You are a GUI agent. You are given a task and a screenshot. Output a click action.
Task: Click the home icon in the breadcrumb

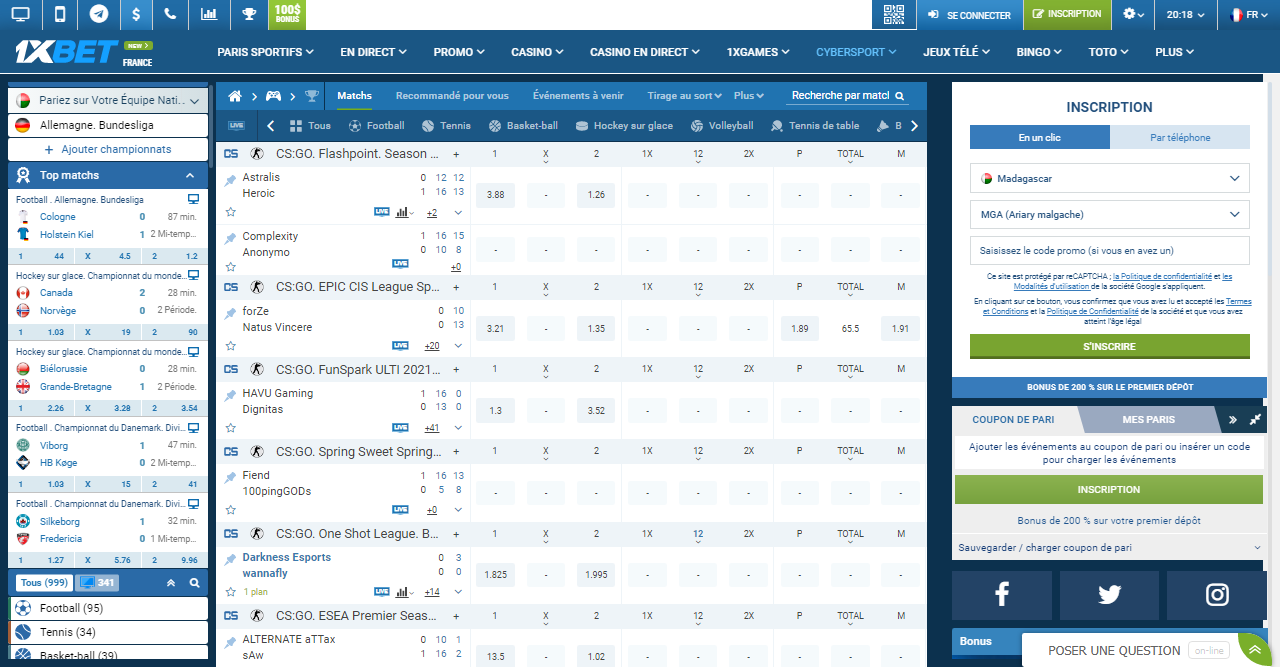pyautogui.click(x=235, y=96)
